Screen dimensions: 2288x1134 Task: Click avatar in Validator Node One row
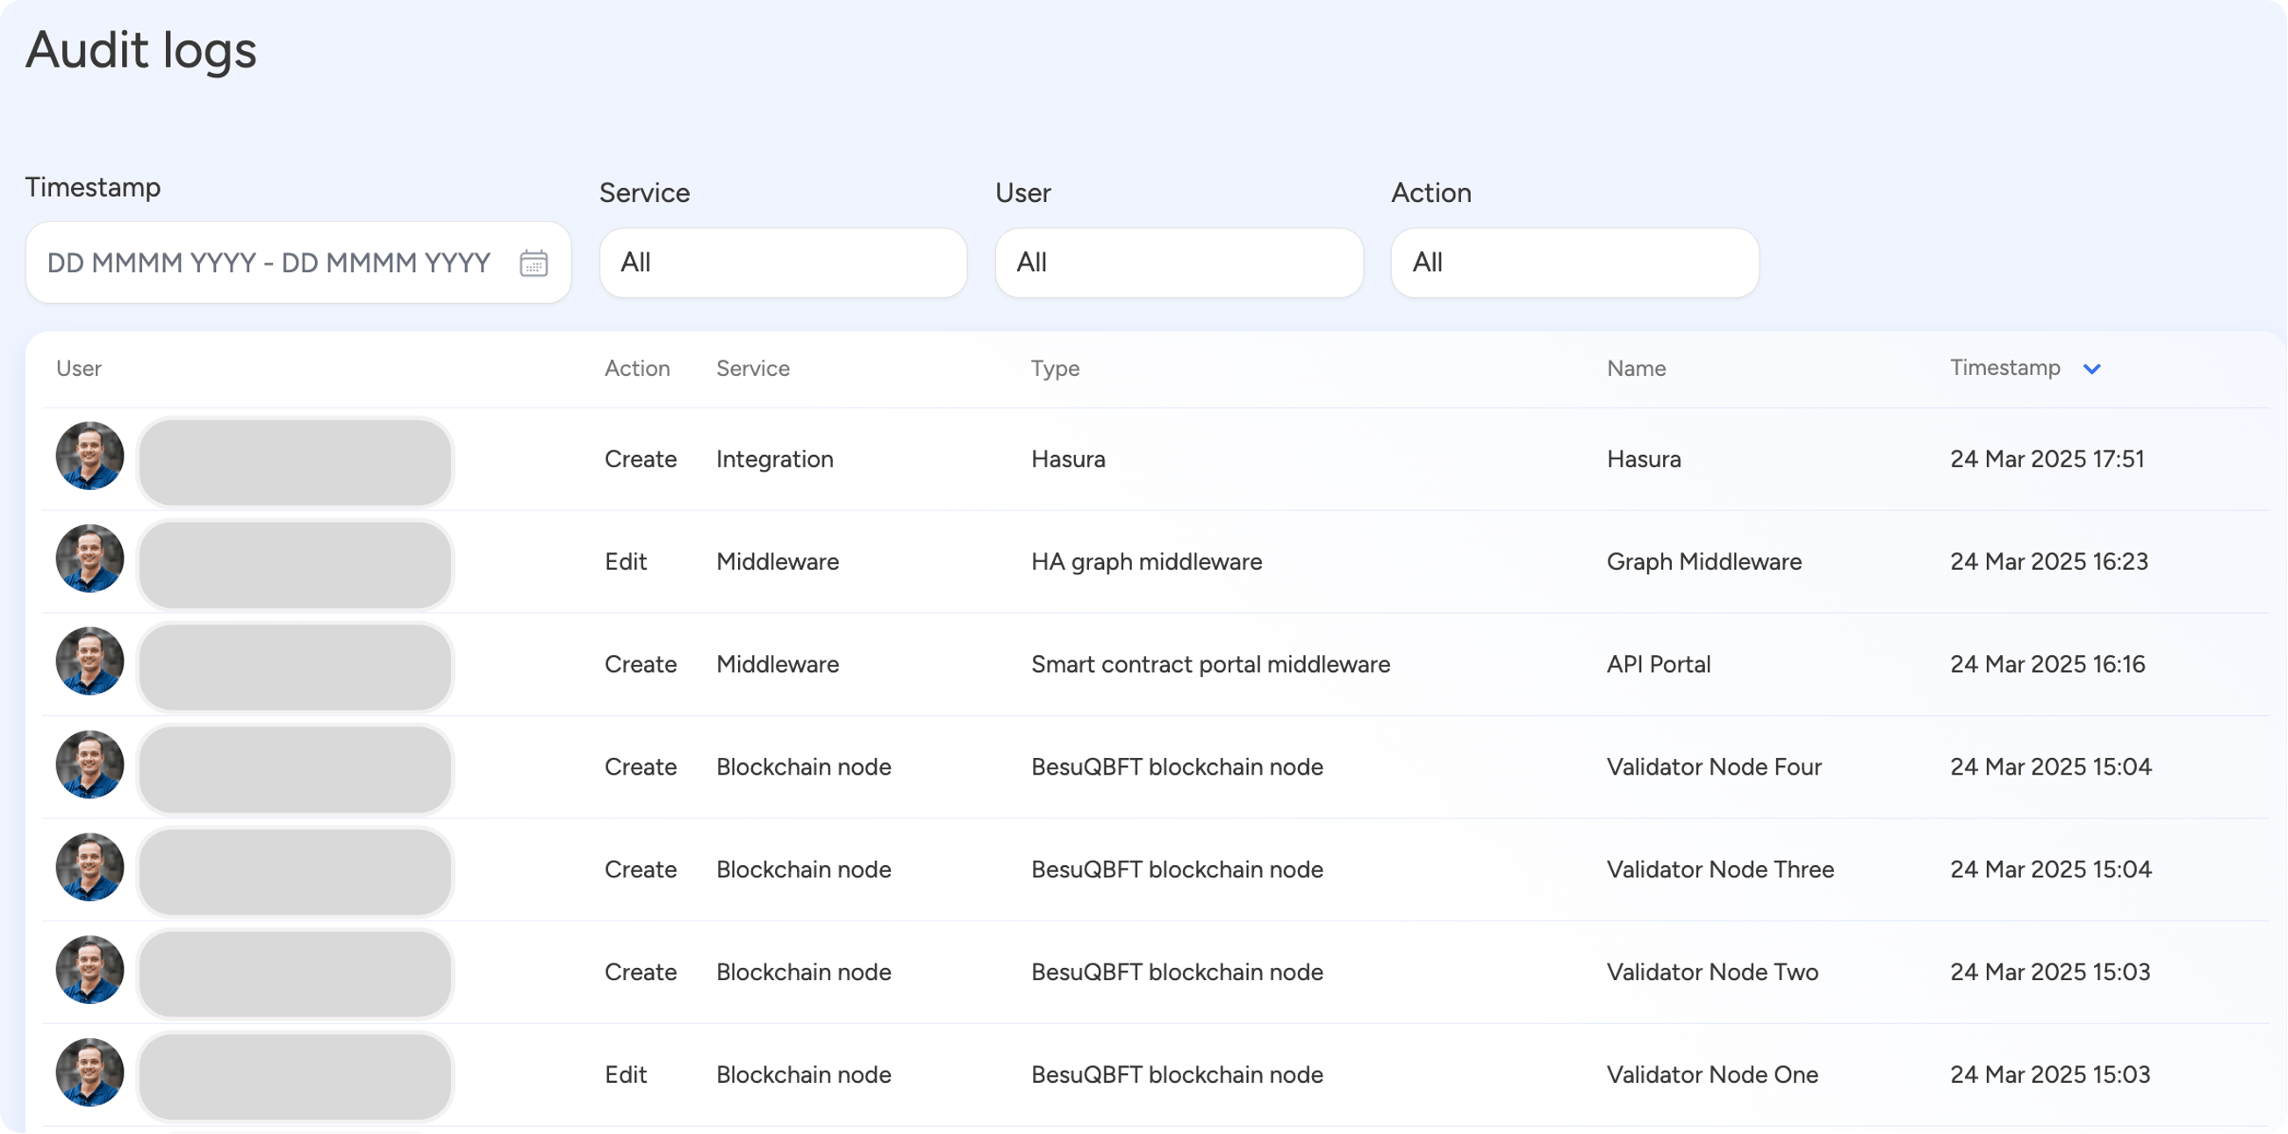90,1072
